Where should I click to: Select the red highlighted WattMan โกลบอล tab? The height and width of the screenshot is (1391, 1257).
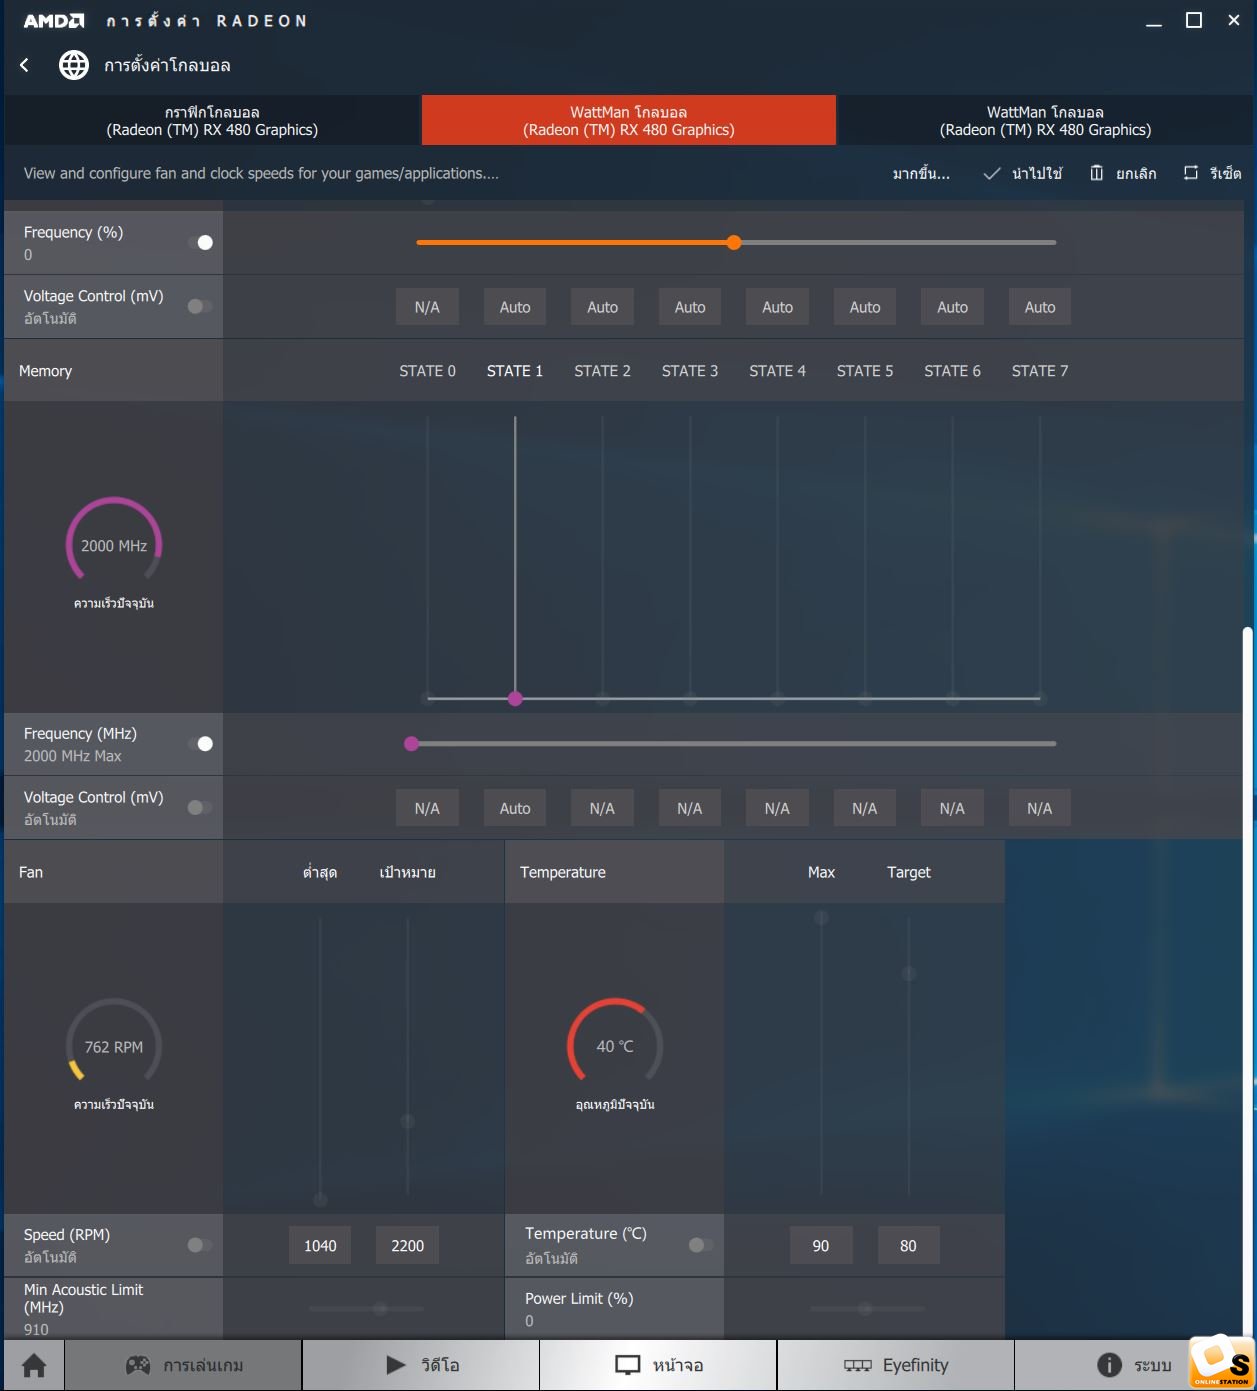(x=629, y=120)
